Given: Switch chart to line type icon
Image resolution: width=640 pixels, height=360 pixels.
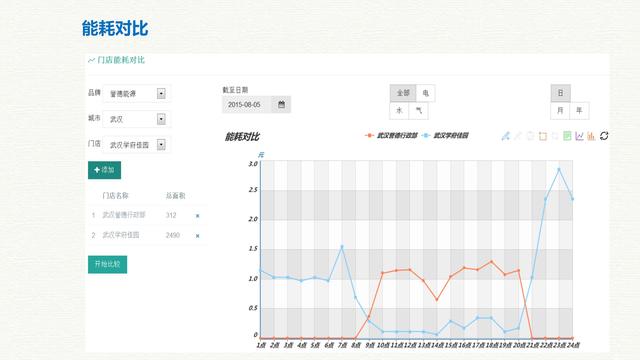Looking at the screenshot, I should [x=579, y=136].
